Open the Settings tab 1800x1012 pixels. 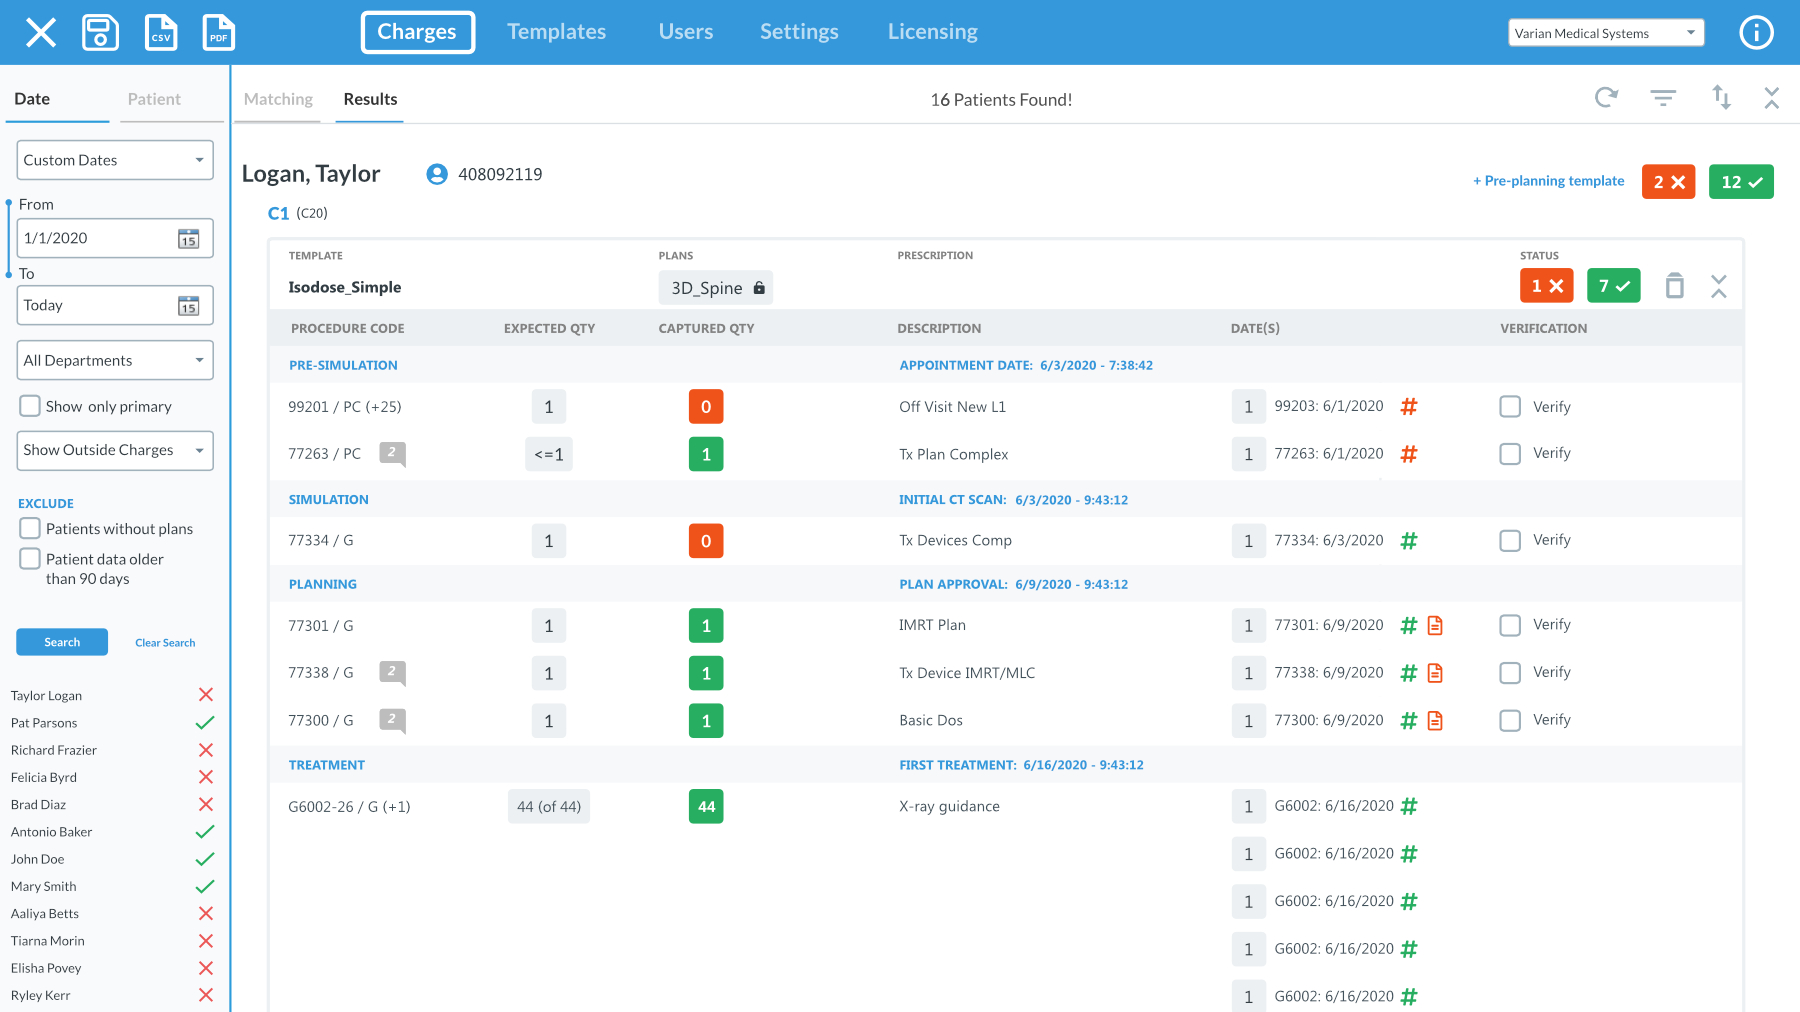pyautogui.click(x=799, y=32)
